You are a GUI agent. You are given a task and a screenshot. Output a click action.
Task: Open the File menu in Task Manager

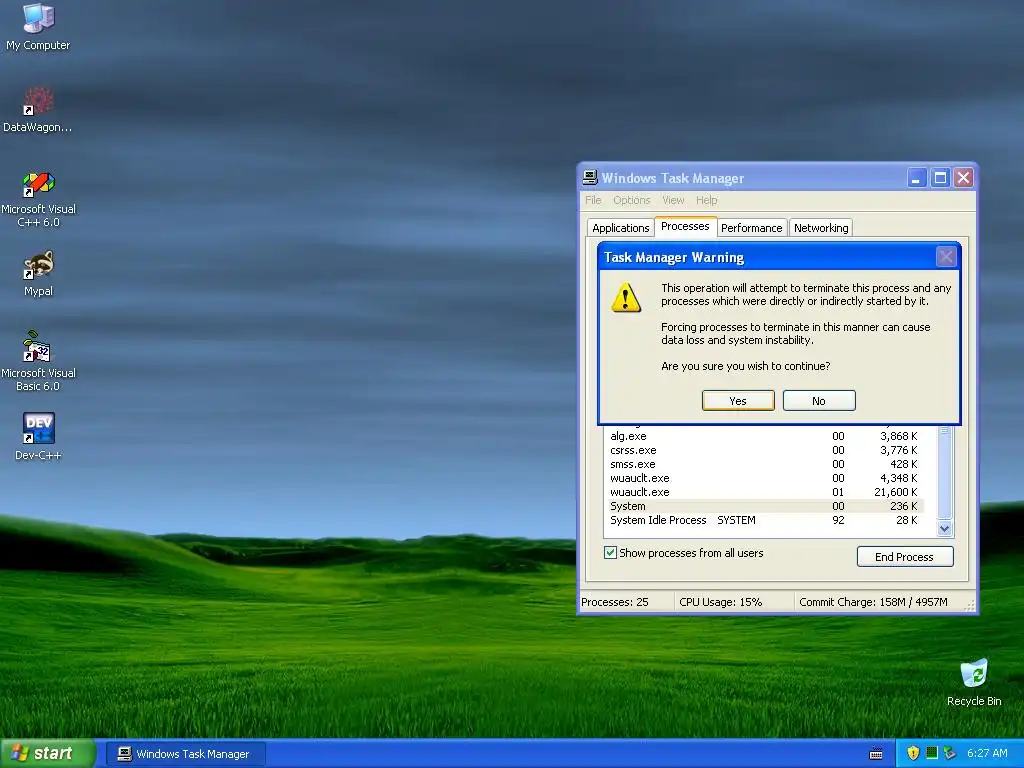(x=593, y=200)
